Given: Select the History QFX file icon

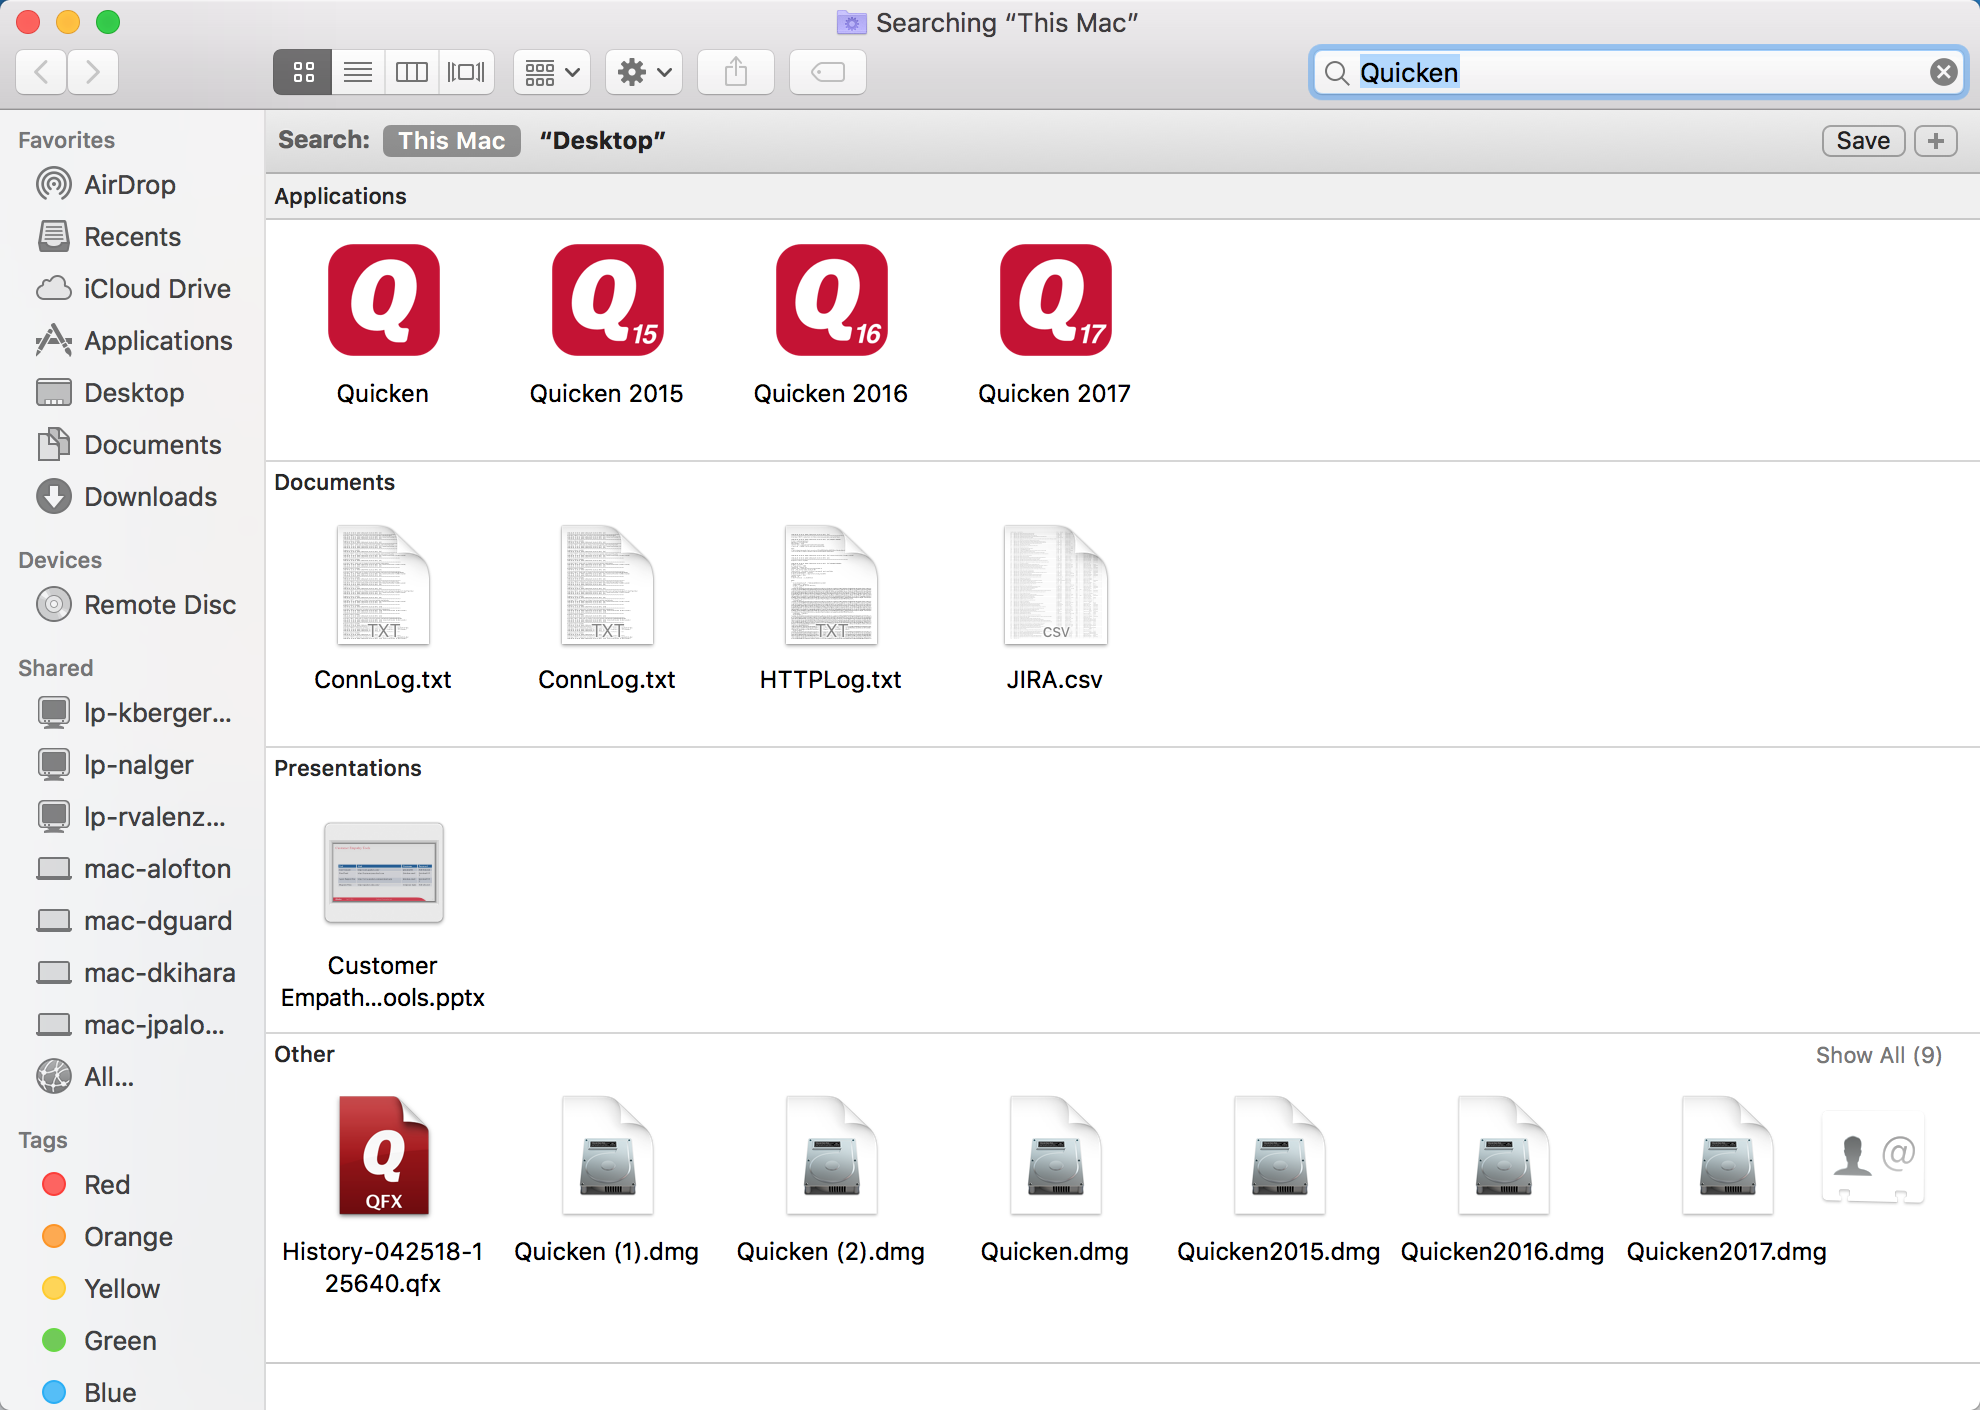Looking at the screenshot, I should tap(383, 1157).
